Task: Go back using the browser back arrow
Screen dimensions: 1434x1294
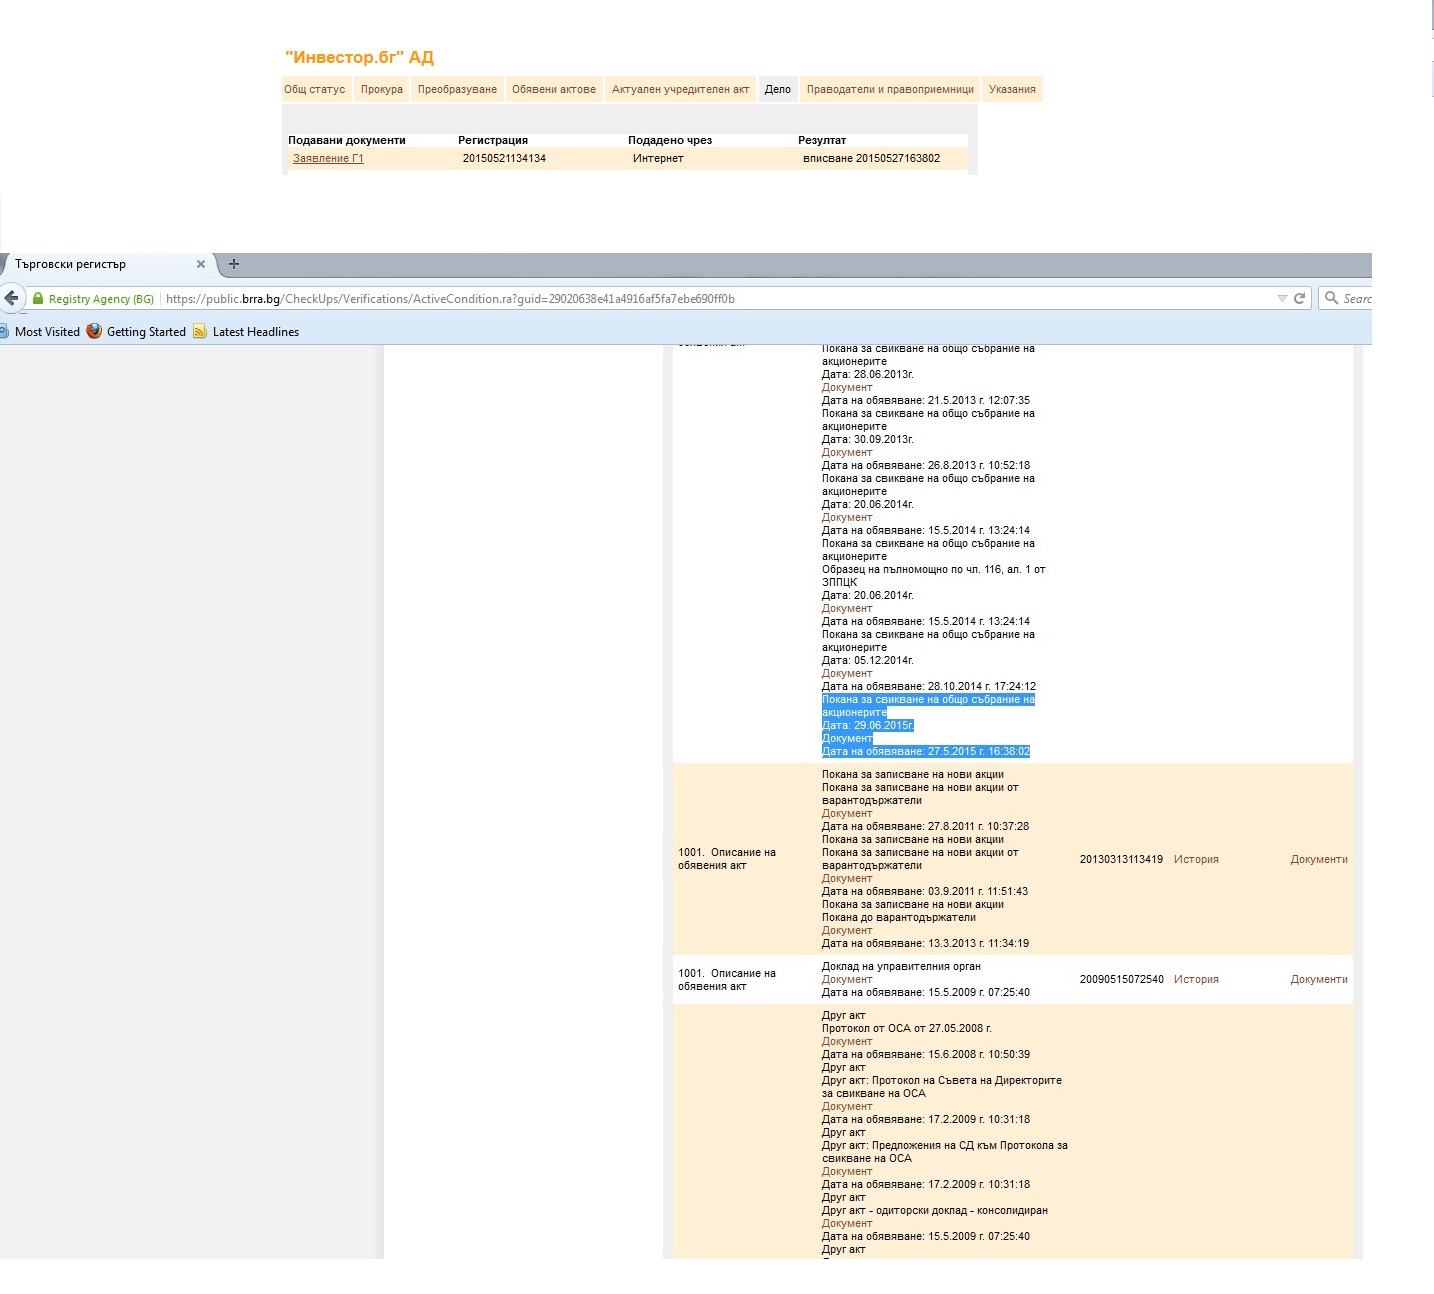Action: (11, 298)
